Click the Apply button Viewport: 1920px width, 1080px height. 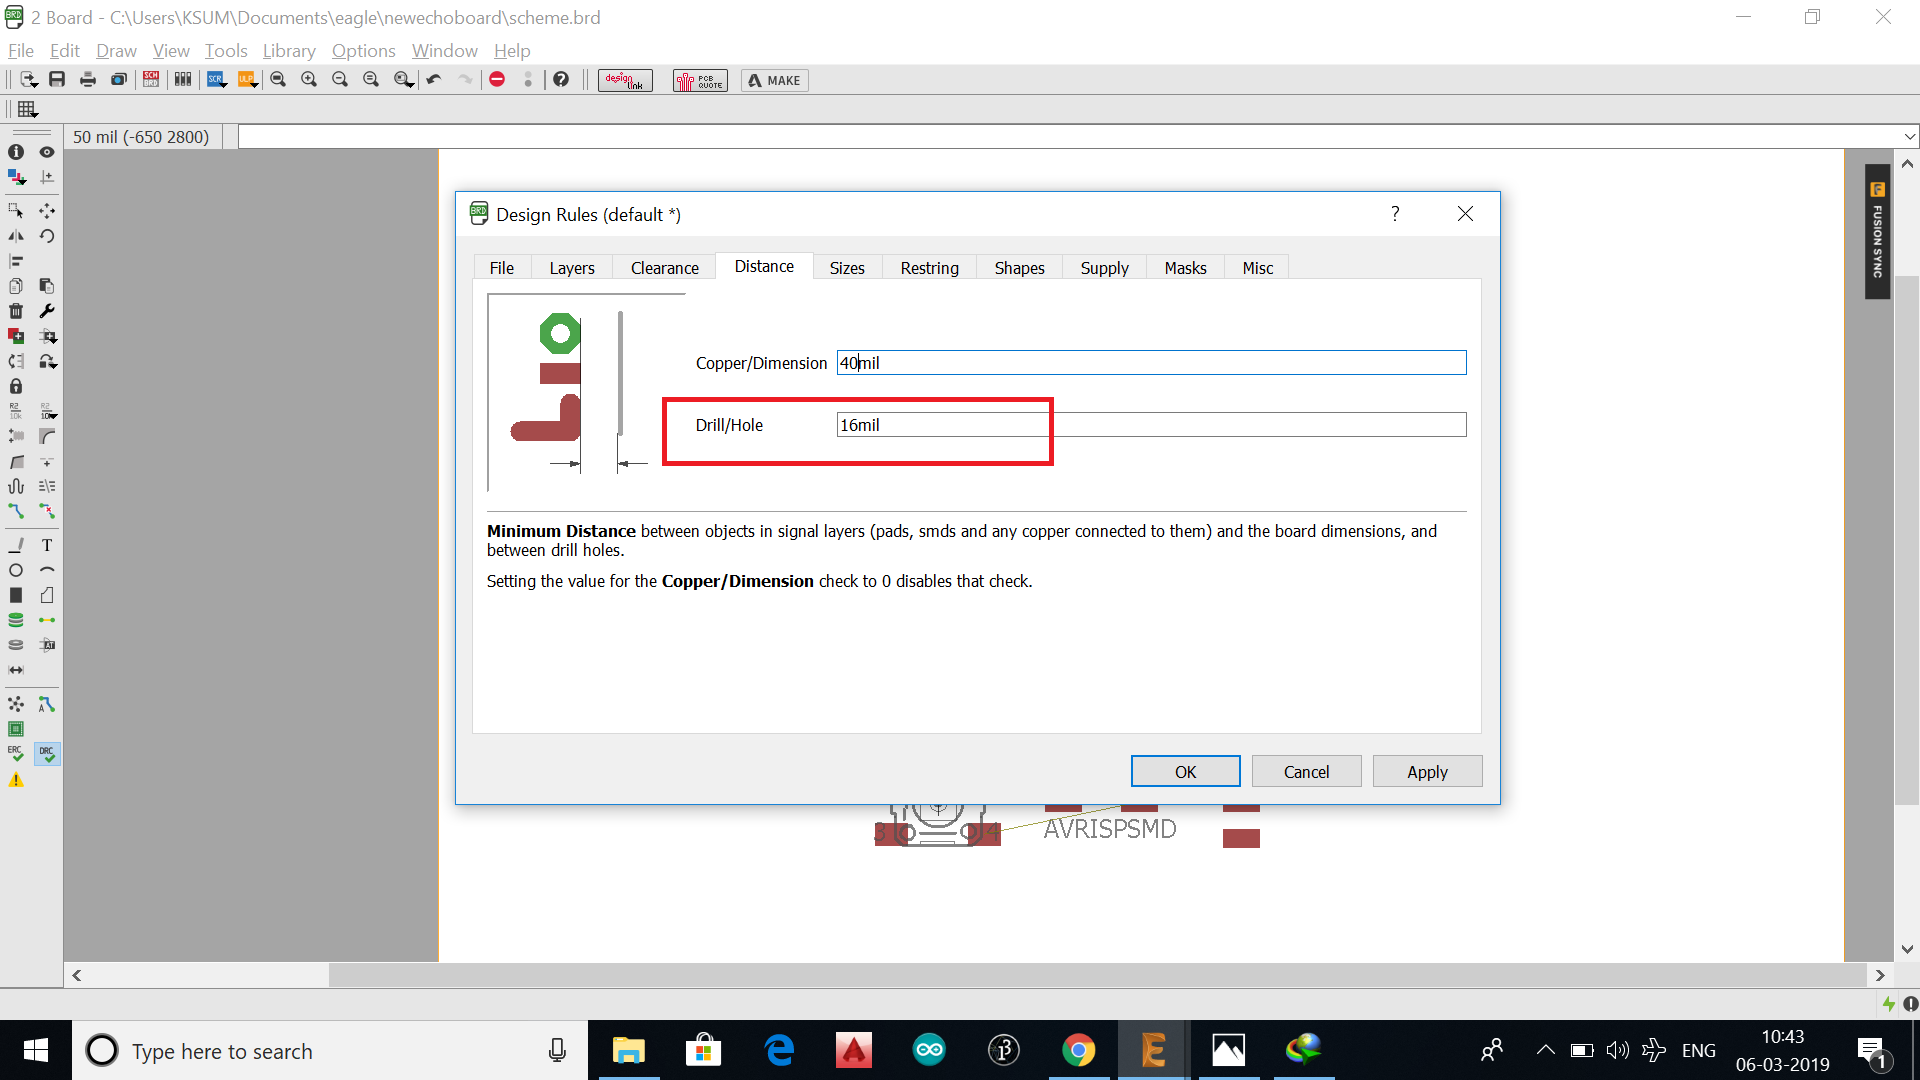1427,772
